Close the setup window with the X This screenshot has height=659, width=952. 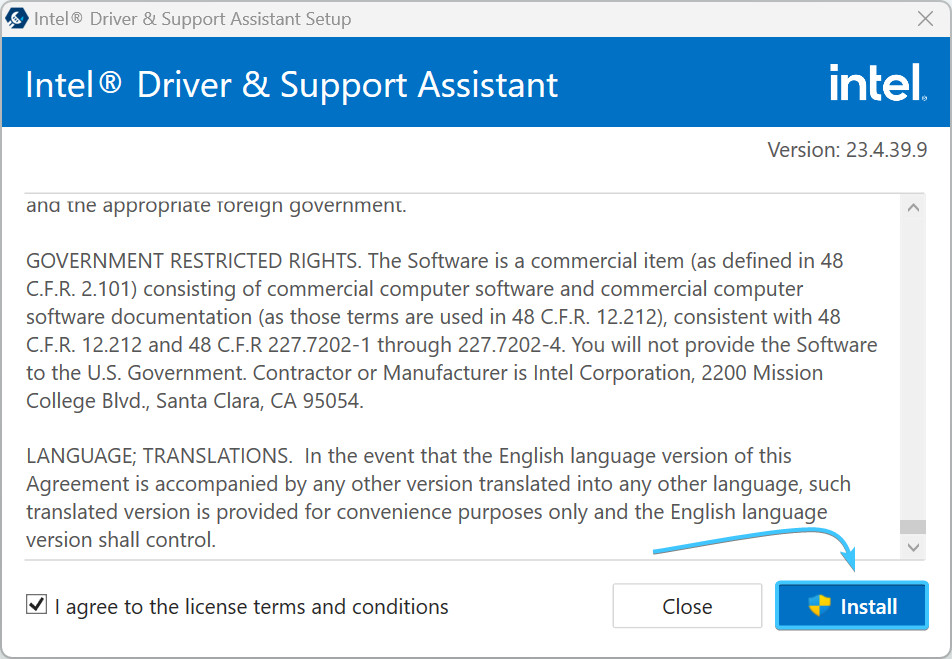[926, 19]
